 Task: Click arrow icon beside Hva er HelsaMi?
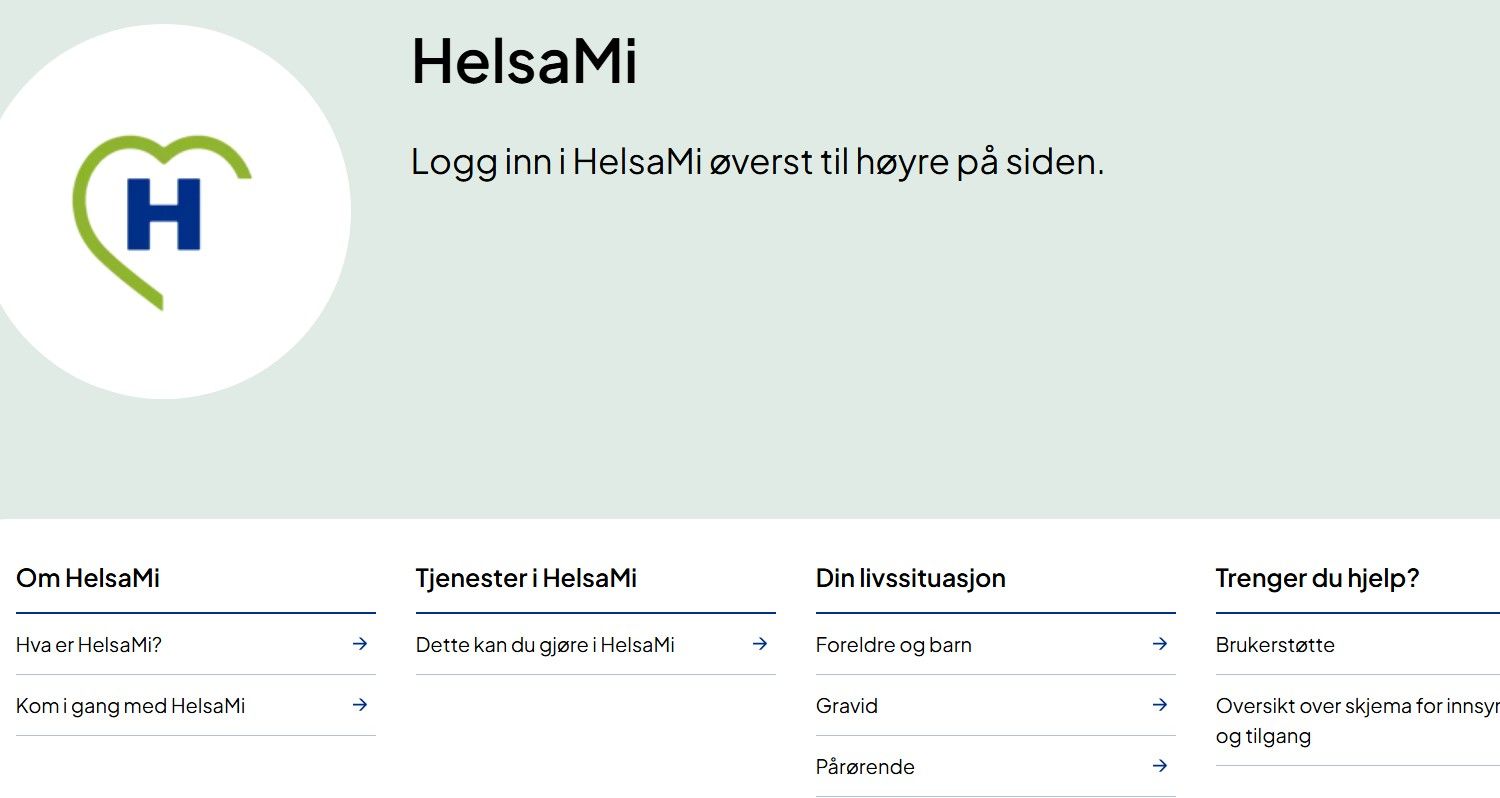(360, 644)
